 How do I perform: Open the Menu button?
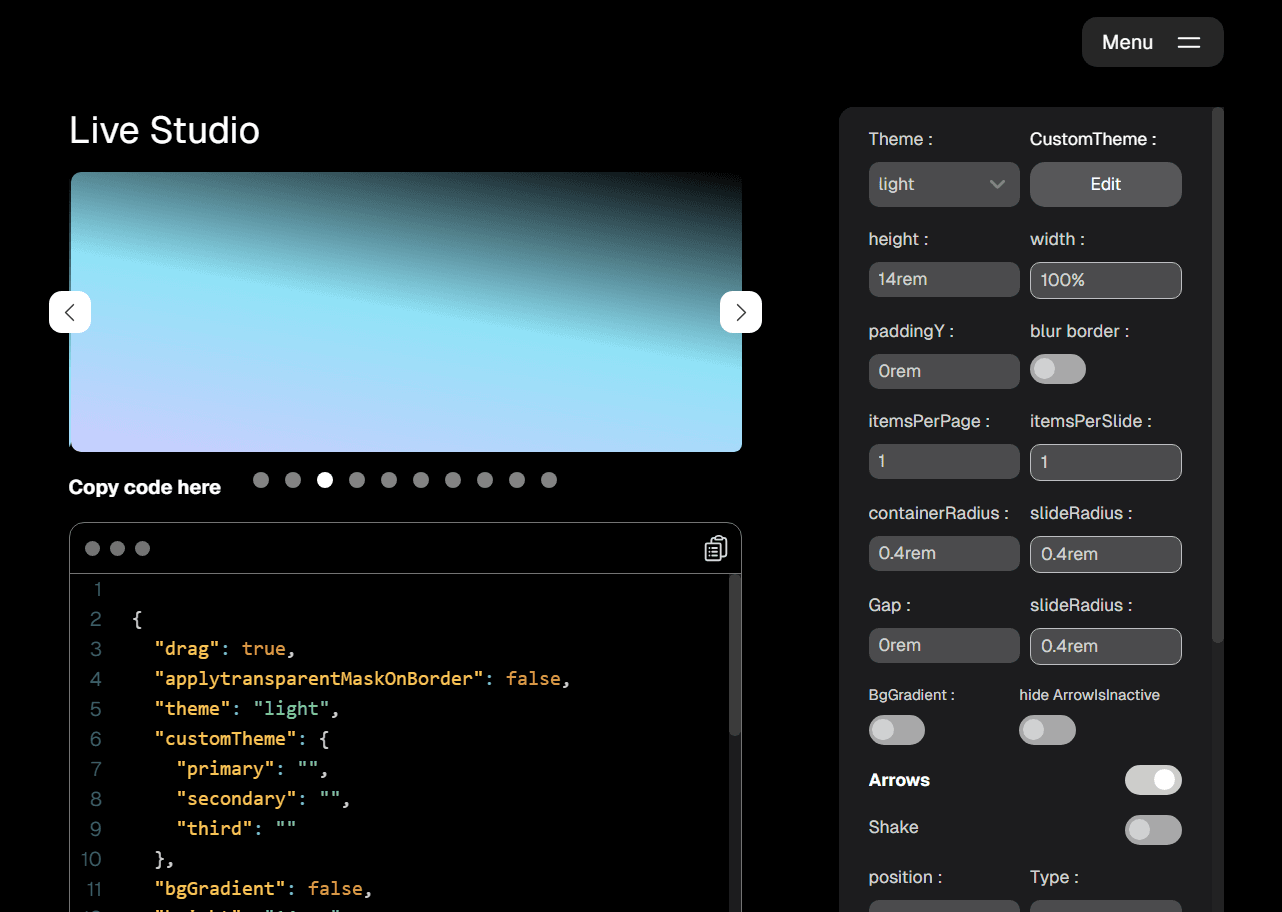click(x=1153, y=42)
